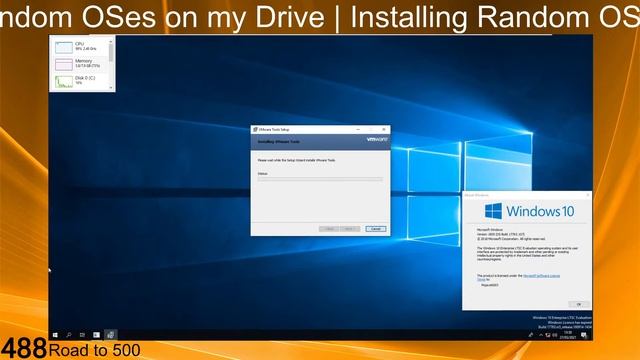640x360 pixels.
Task: Click the "Installing VMware Tools" header text
Action: point(279,142)
